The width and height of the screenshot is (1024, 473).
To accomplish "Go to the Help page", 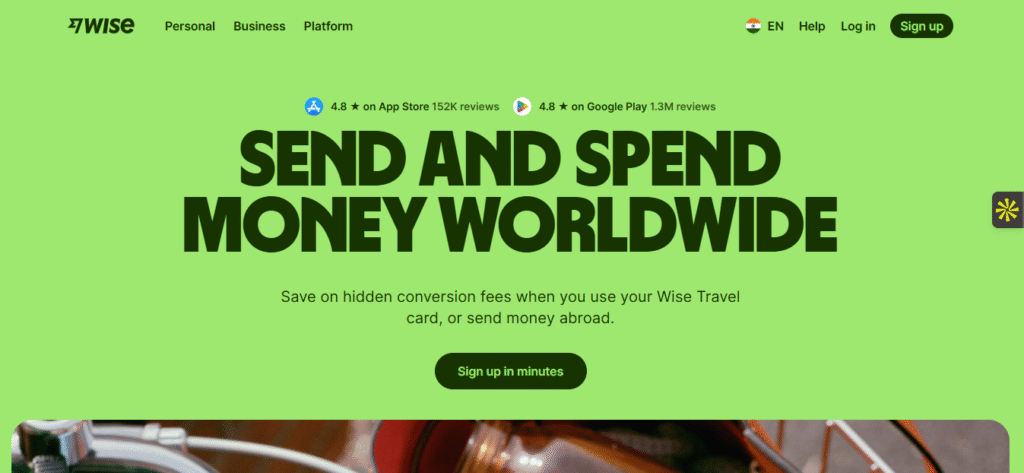I will (x=812, y=26).
